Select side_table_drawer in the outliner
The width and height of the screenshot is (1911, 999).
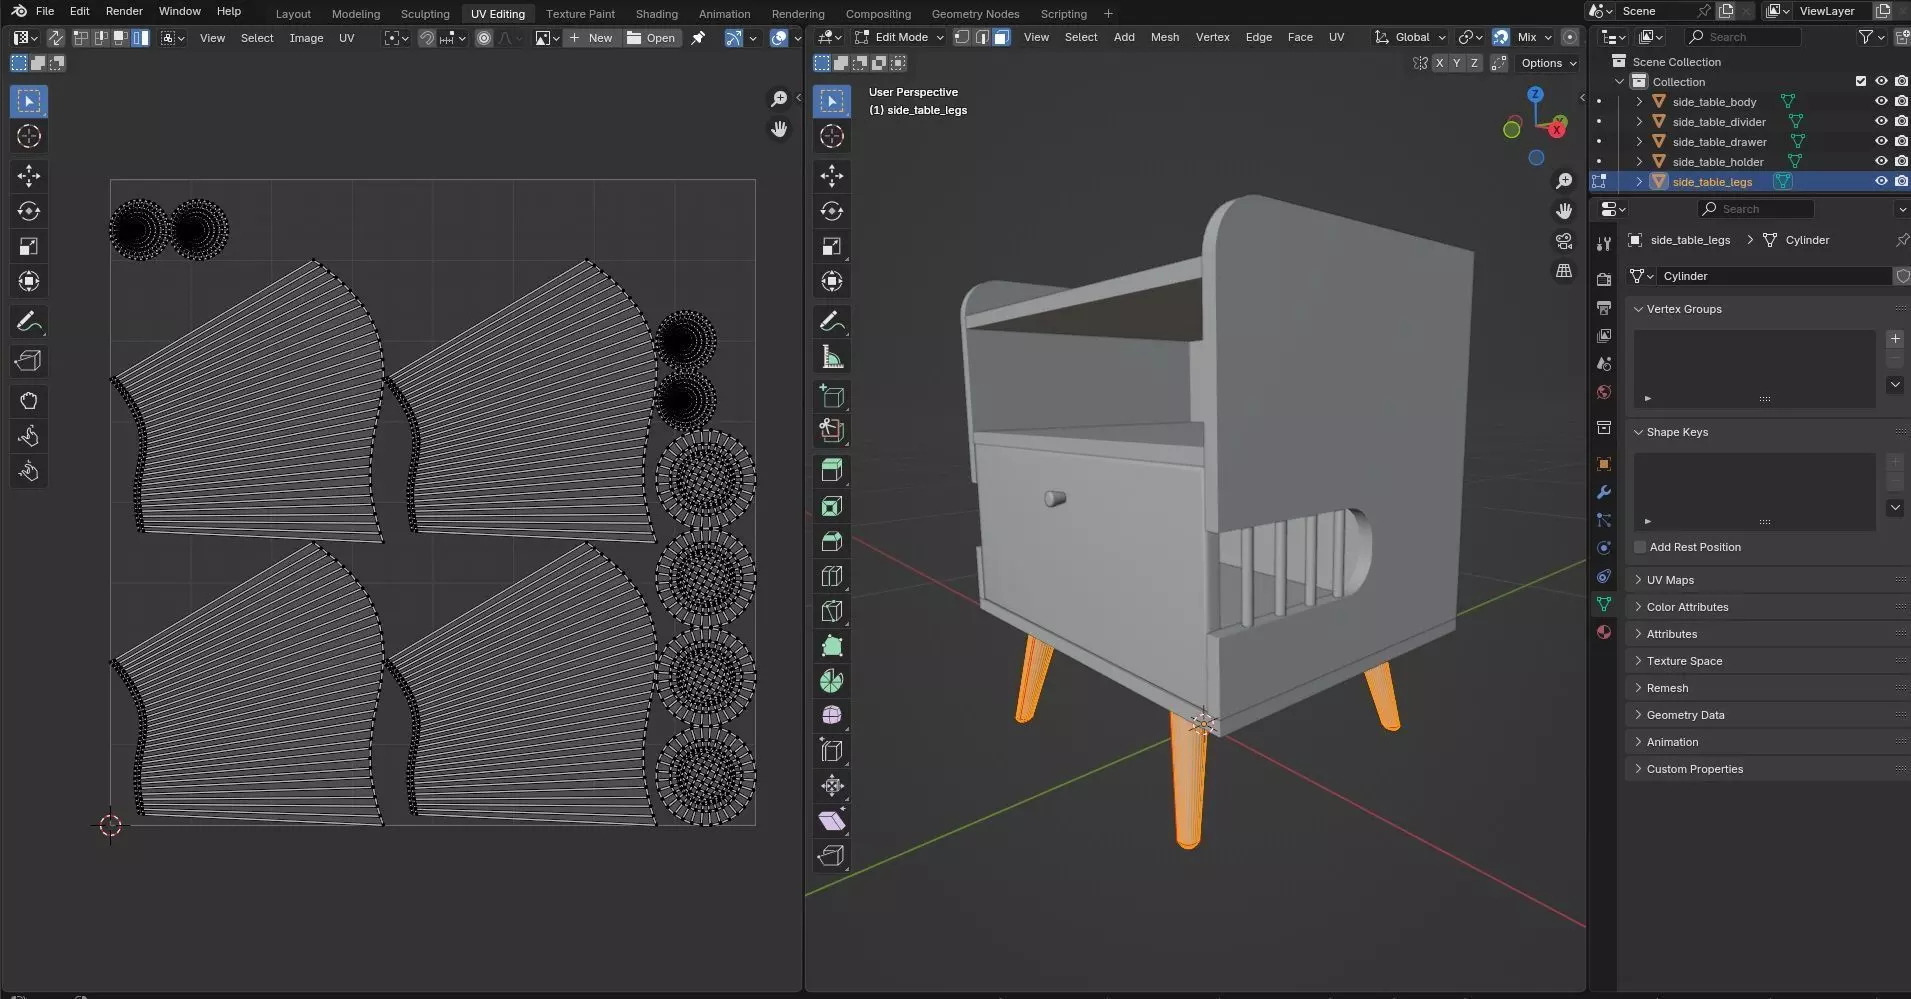click(x=1719, y=142)
